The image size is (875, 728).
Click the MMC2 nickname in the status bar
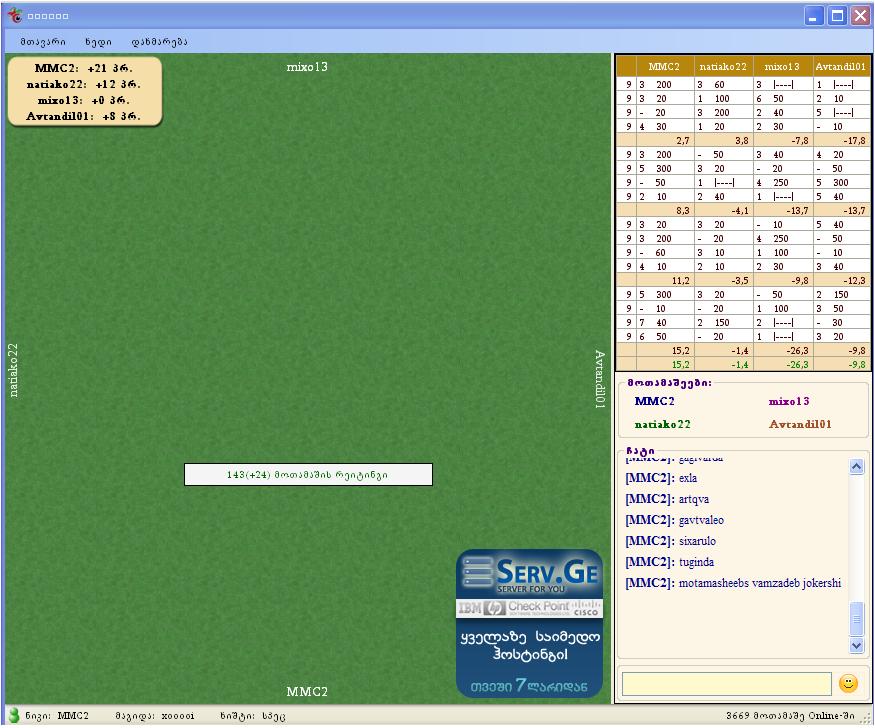click(73, 716)
